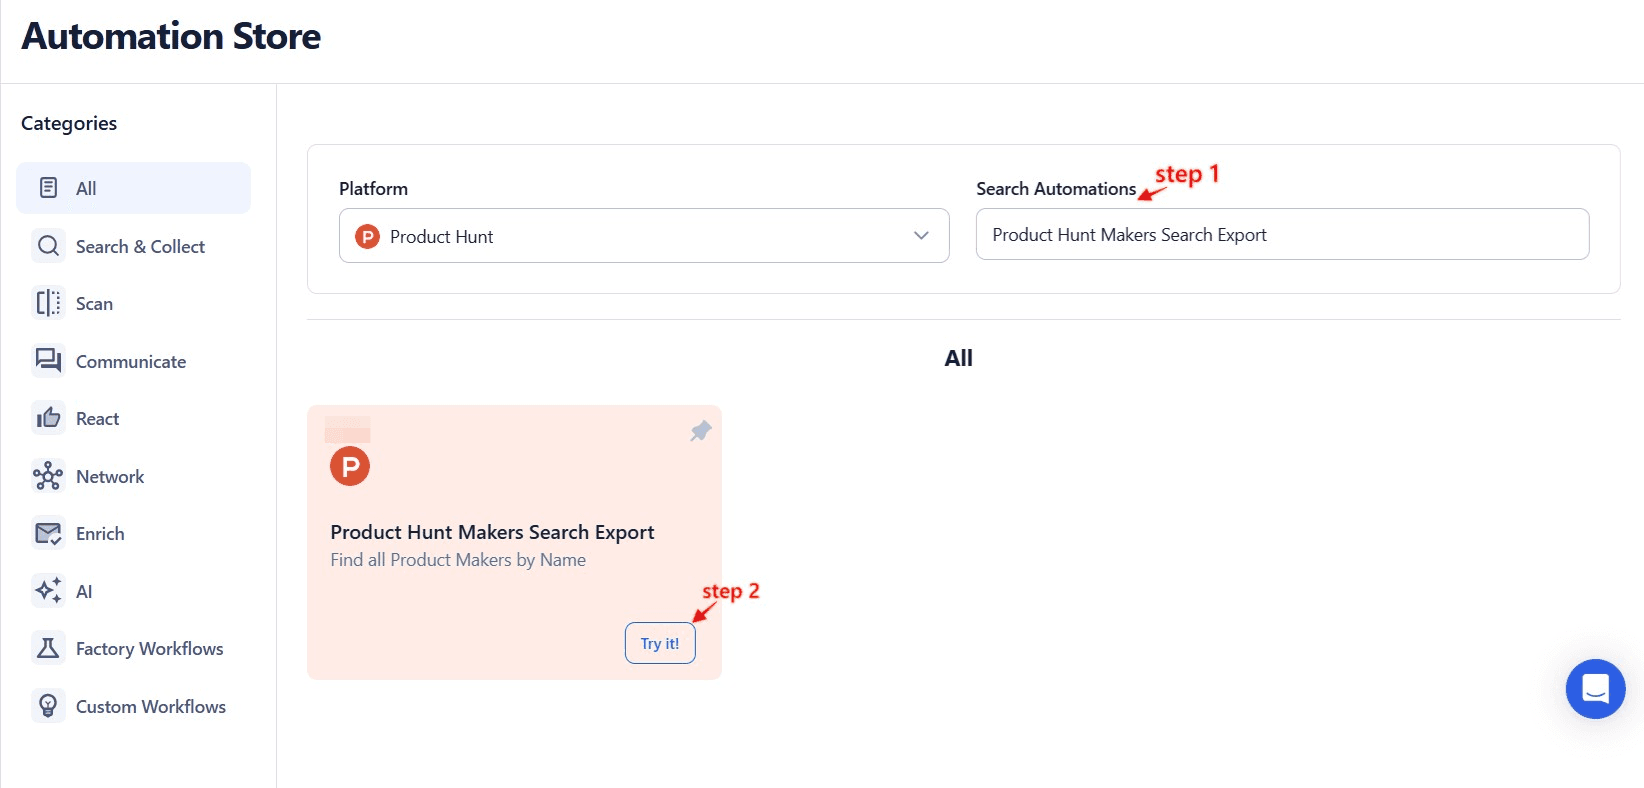This screenshot has height=788, width=1644.
Task: Click the Automation Store heading
Action: pos(170,36)
